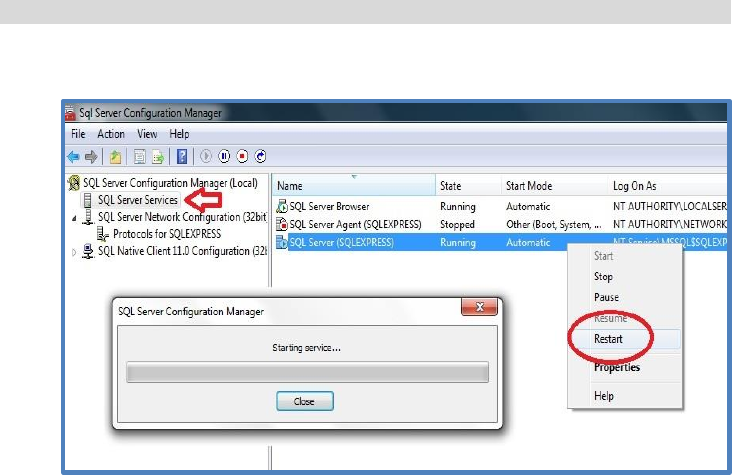Select the SQL Server Agent (SQLEXPRESS) row name
The width and height of the screenshot is (732, 475).
click(x=355, y=224)
